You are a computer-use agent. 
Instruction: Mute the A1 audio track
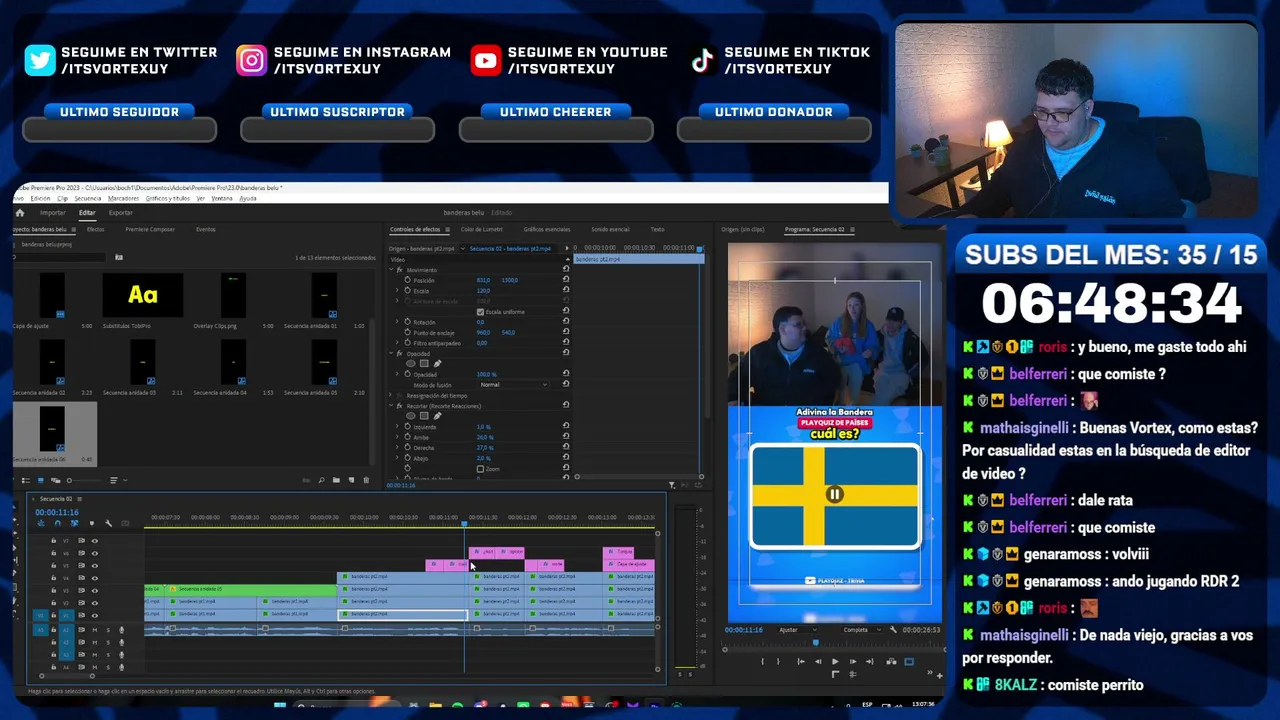(95, 630)
